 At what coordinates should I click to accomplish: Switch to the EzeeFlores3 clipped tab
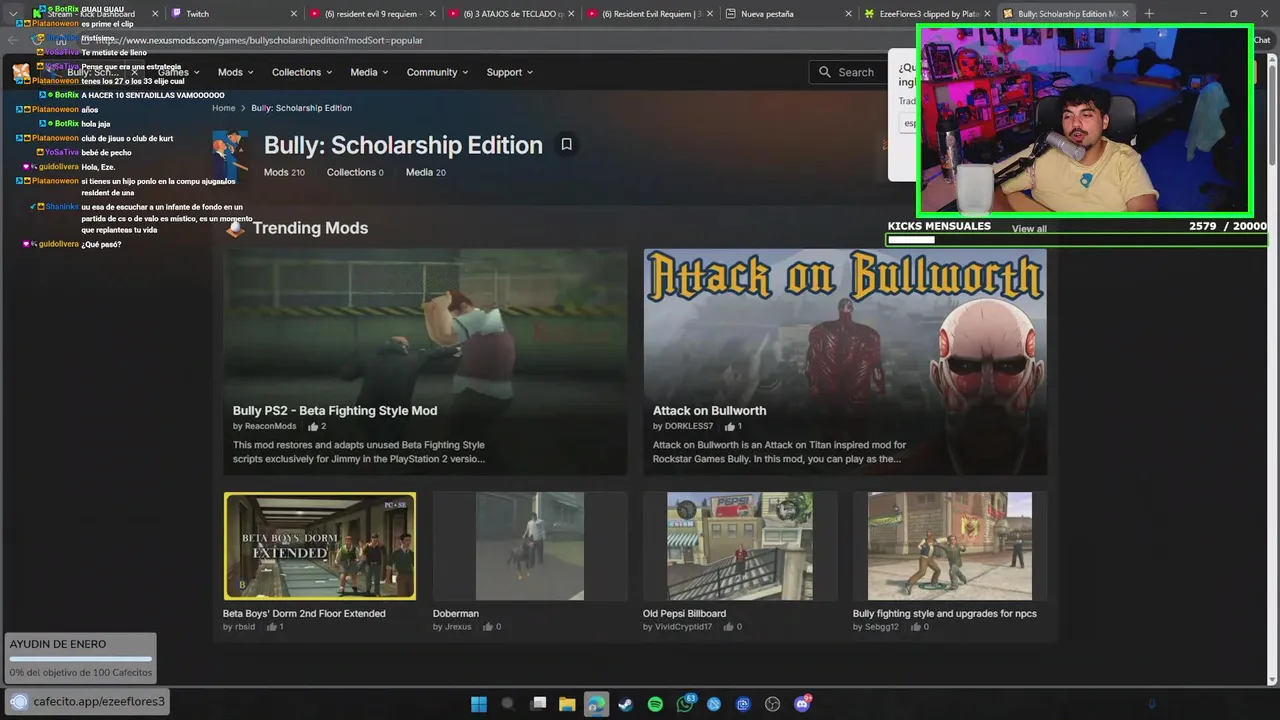click(x=928, y=14)
